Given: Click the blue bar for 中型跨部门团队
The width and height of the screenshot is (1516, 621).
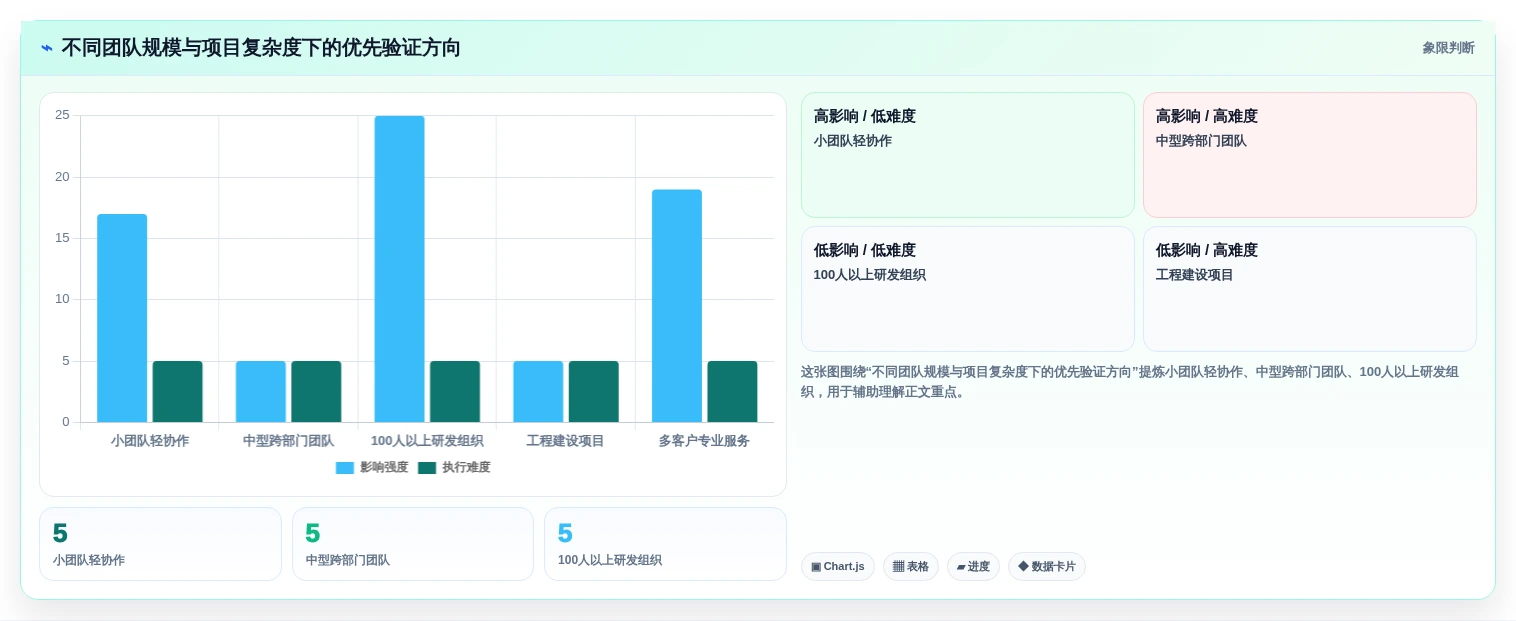Looking at the screenshot, I should [x=261, y=392].
